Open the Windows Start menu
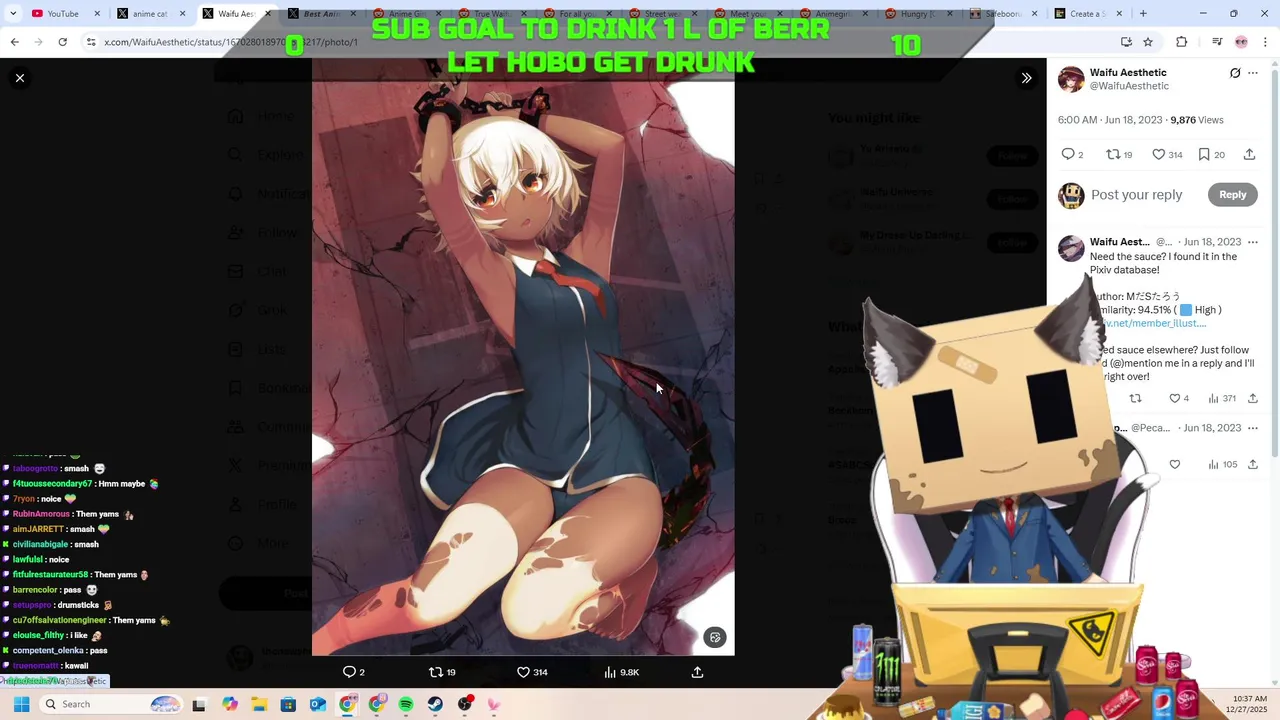Image resolution: width=1280 pixels, height=720 pixels. 21,704
